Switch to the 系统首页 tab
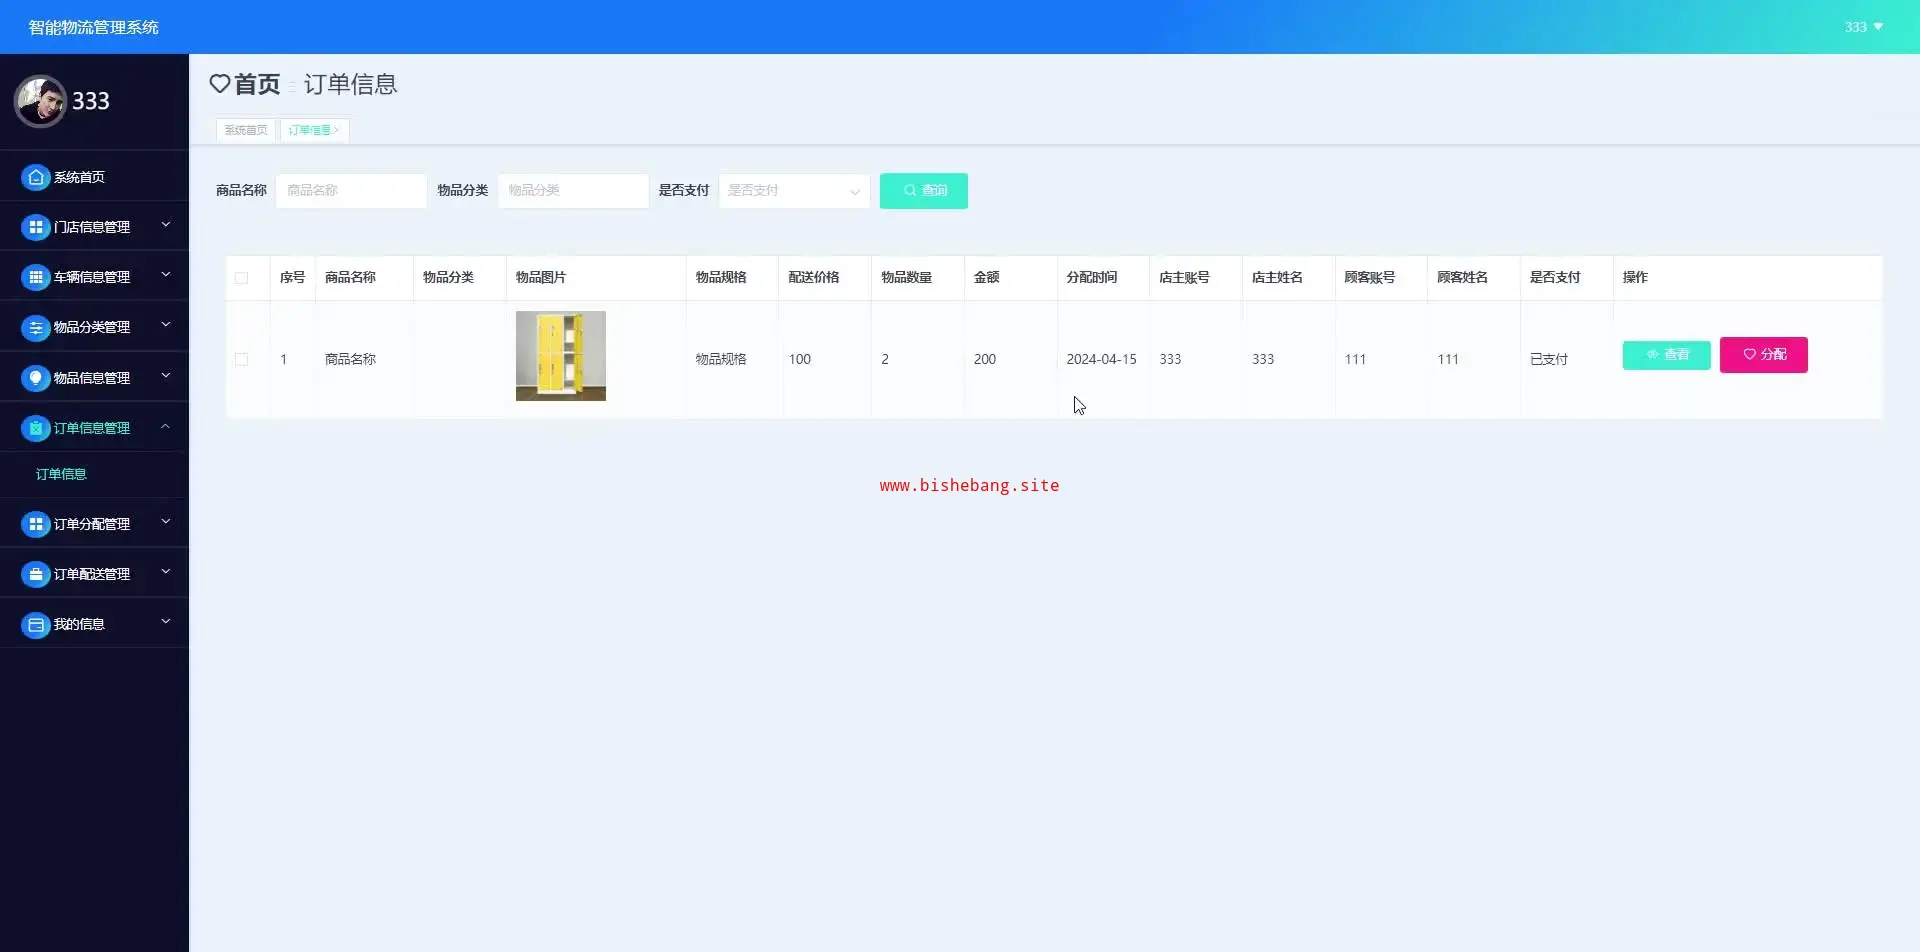Viewport: 1920px width, 952px height. (x=246, y=130)
